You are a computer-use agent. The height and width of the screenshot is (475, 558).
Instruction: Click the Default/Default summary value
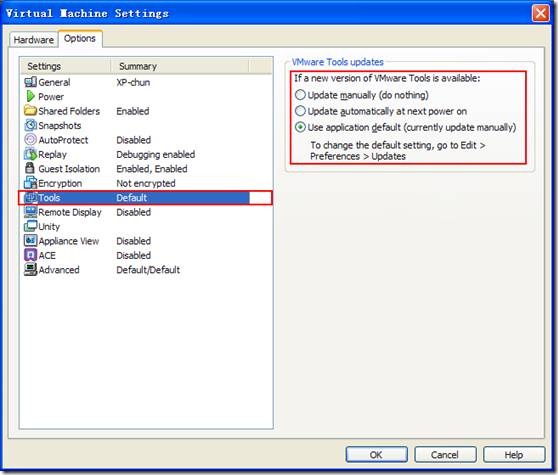(148, 270)
